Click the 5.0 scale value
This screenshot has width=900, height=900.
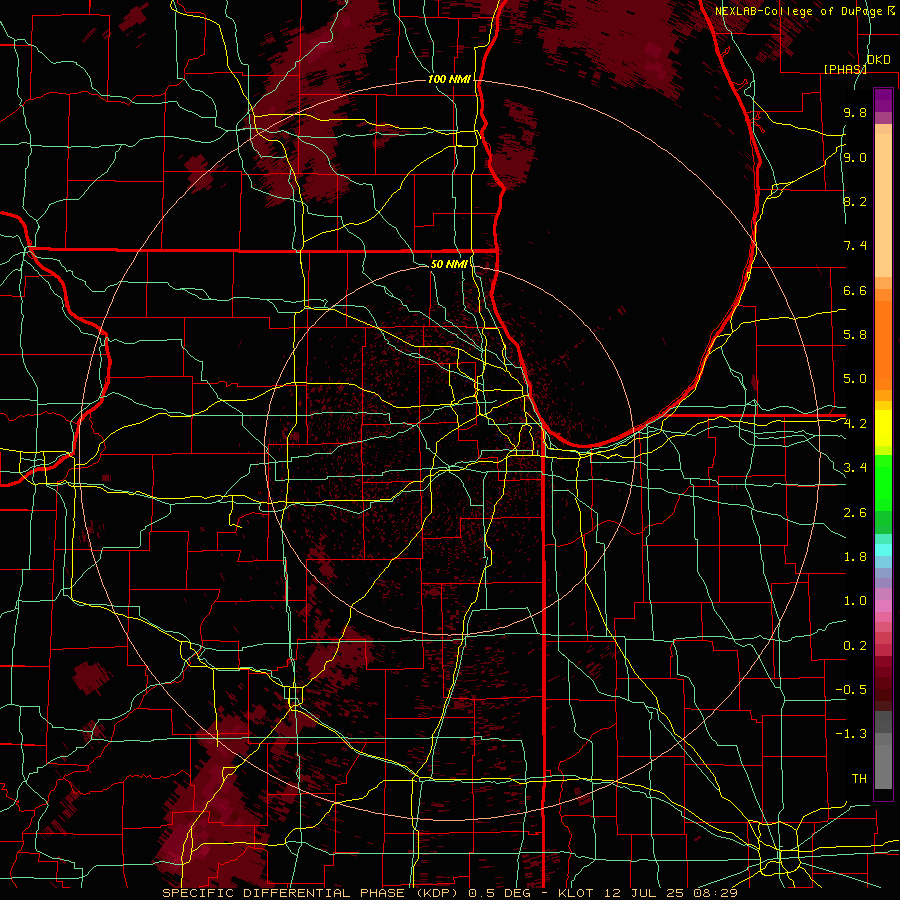pos(855,379)
